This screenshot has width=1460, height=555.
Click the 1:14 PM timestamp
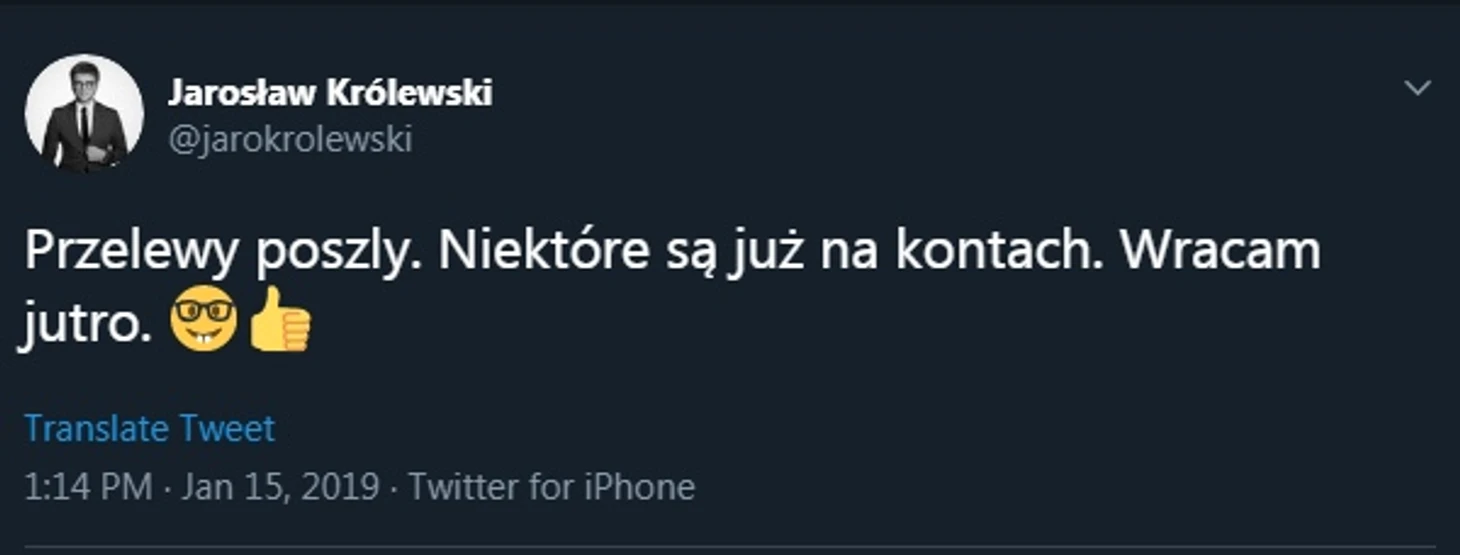coord(88,487)
